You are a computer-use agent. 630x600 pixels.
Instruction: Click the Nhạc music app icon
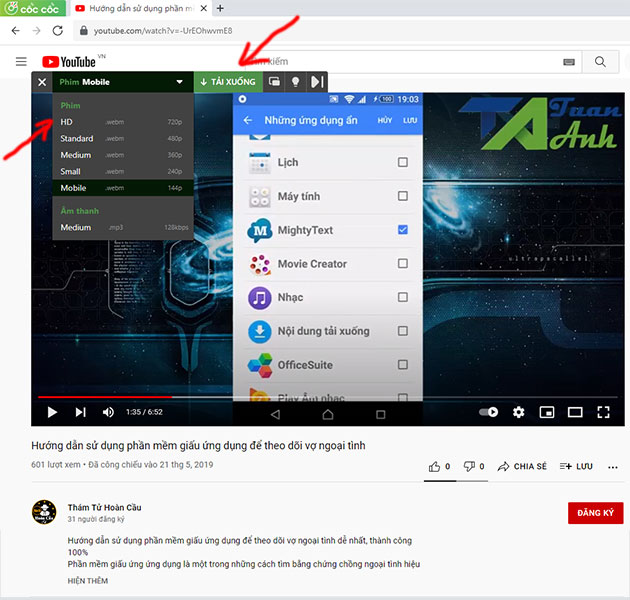pyautogui.click(x=260, y=298)
